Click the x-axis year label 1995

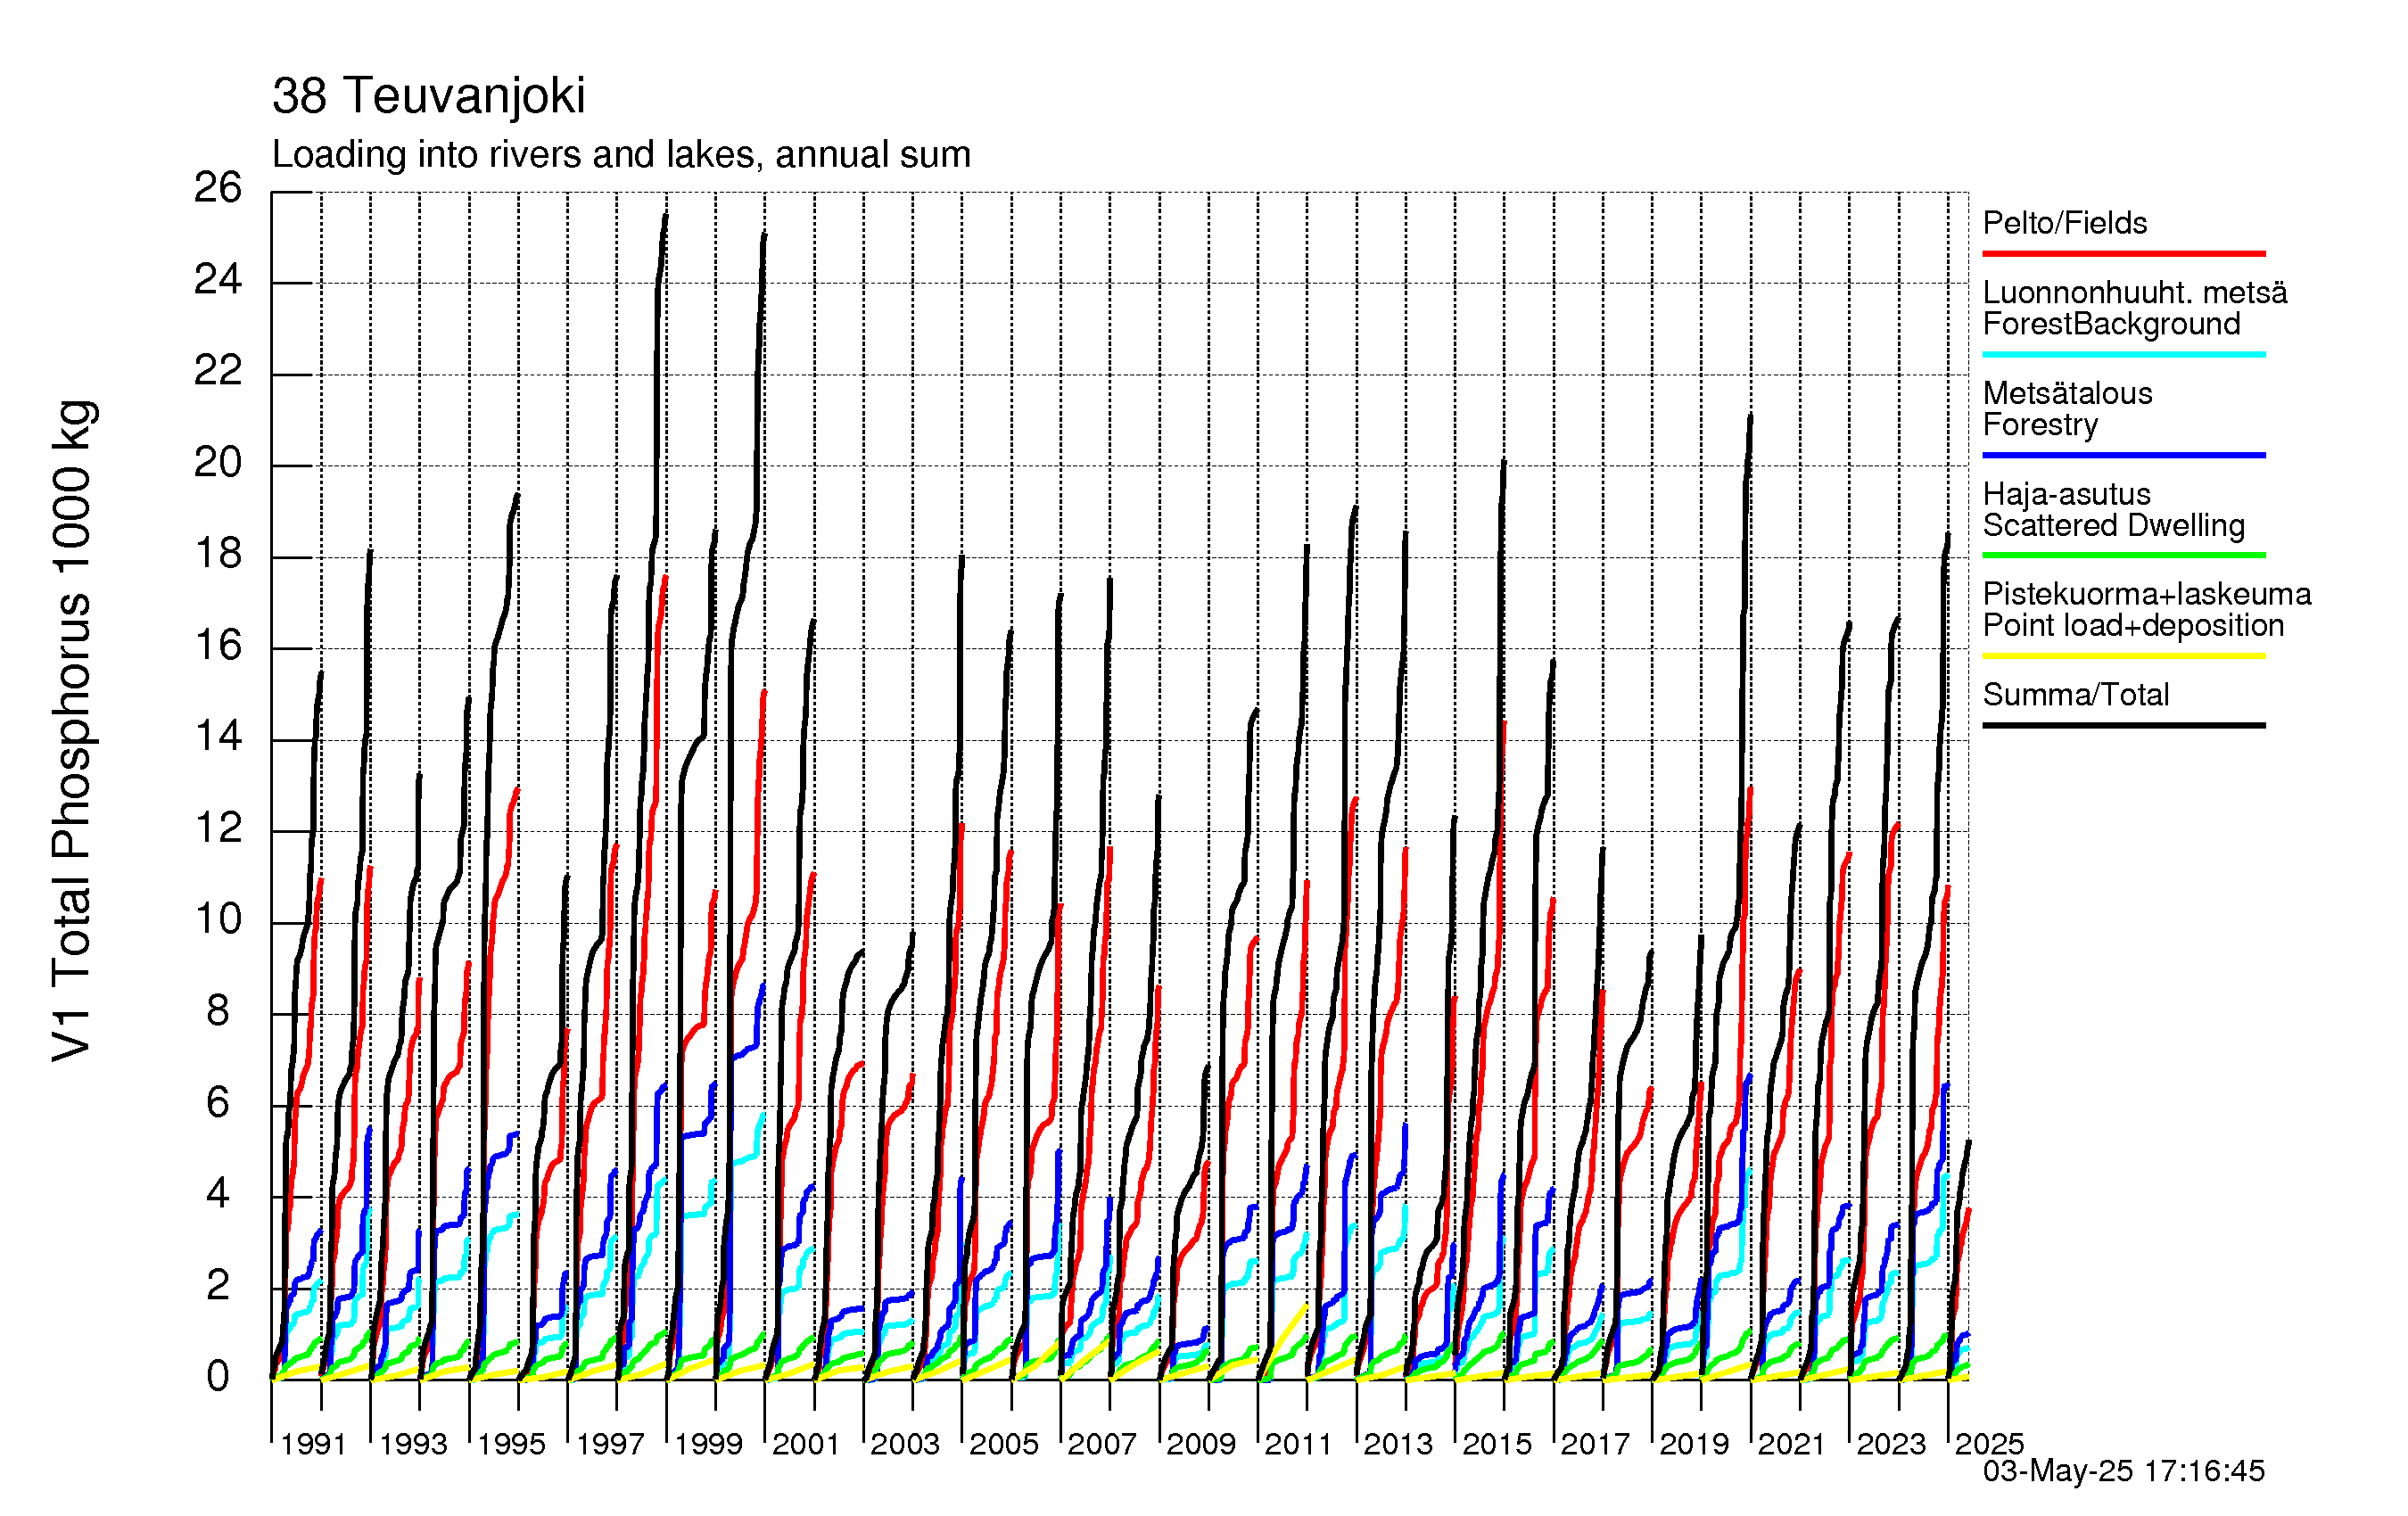click(x=511, y=1444)
